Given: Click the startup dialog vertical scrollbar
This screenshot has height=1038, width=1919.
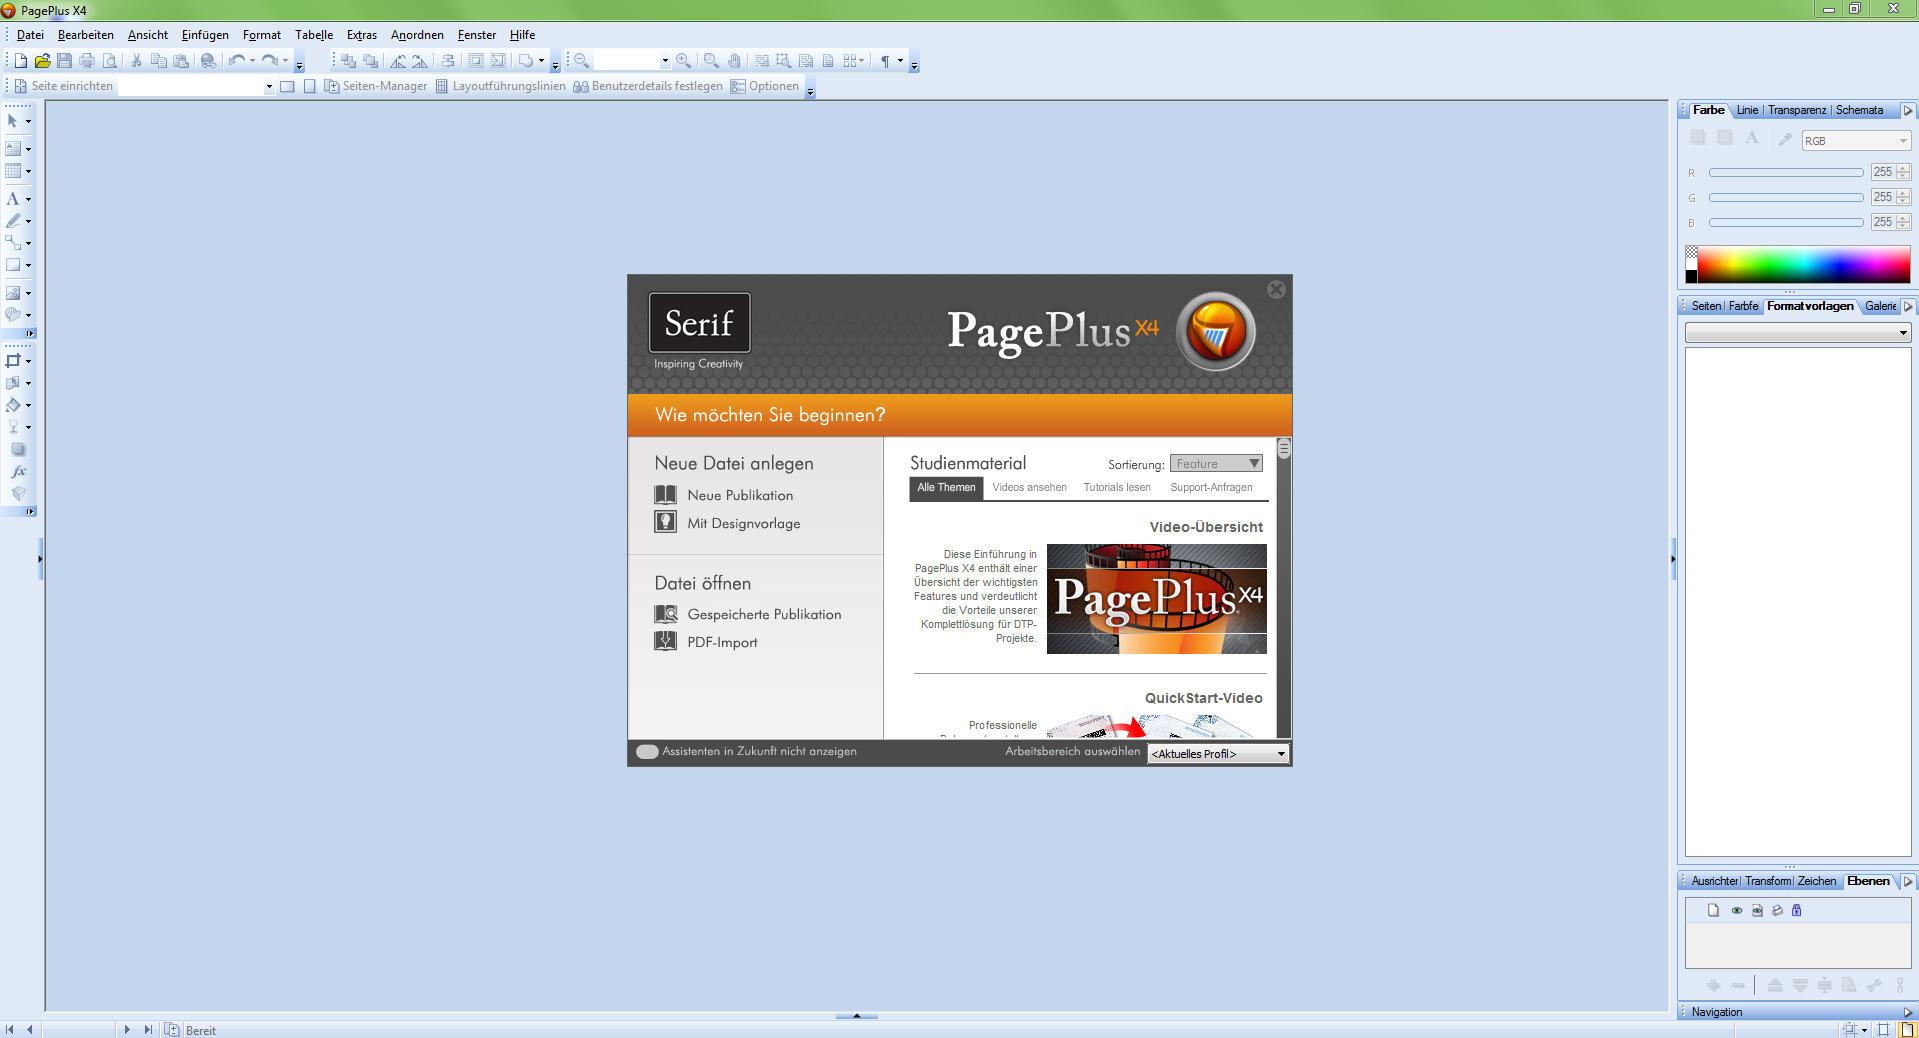Looking at the screenshot, I should [x=1284, y=588].
